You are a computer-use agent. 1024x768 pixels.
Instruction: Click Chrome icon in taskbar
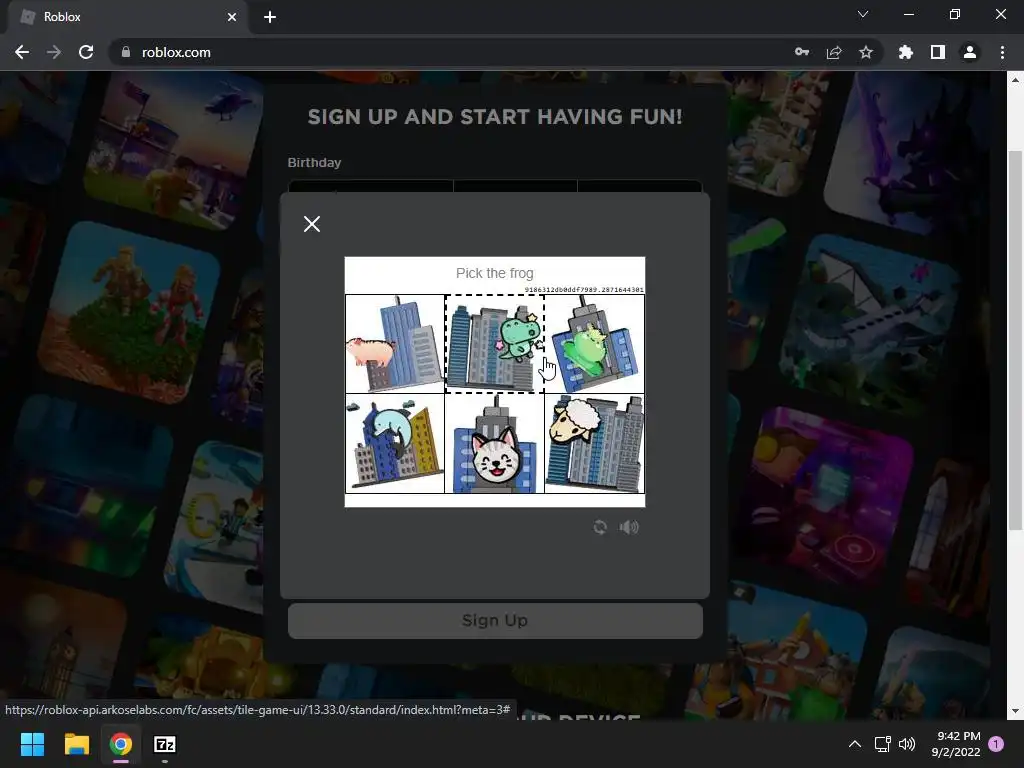(x=121, y=744)
